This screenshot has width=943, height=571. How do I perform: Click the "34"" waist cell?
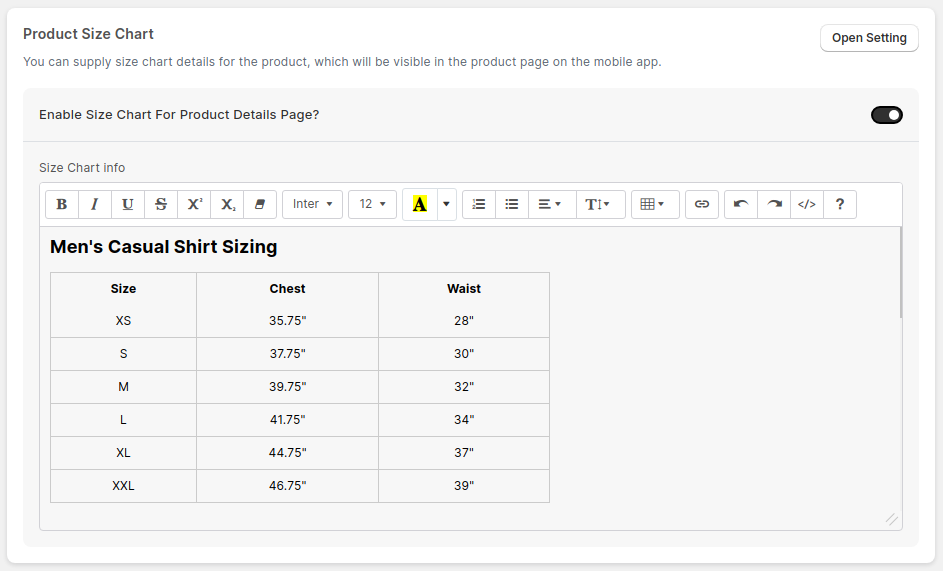click(x=464, y=420)
